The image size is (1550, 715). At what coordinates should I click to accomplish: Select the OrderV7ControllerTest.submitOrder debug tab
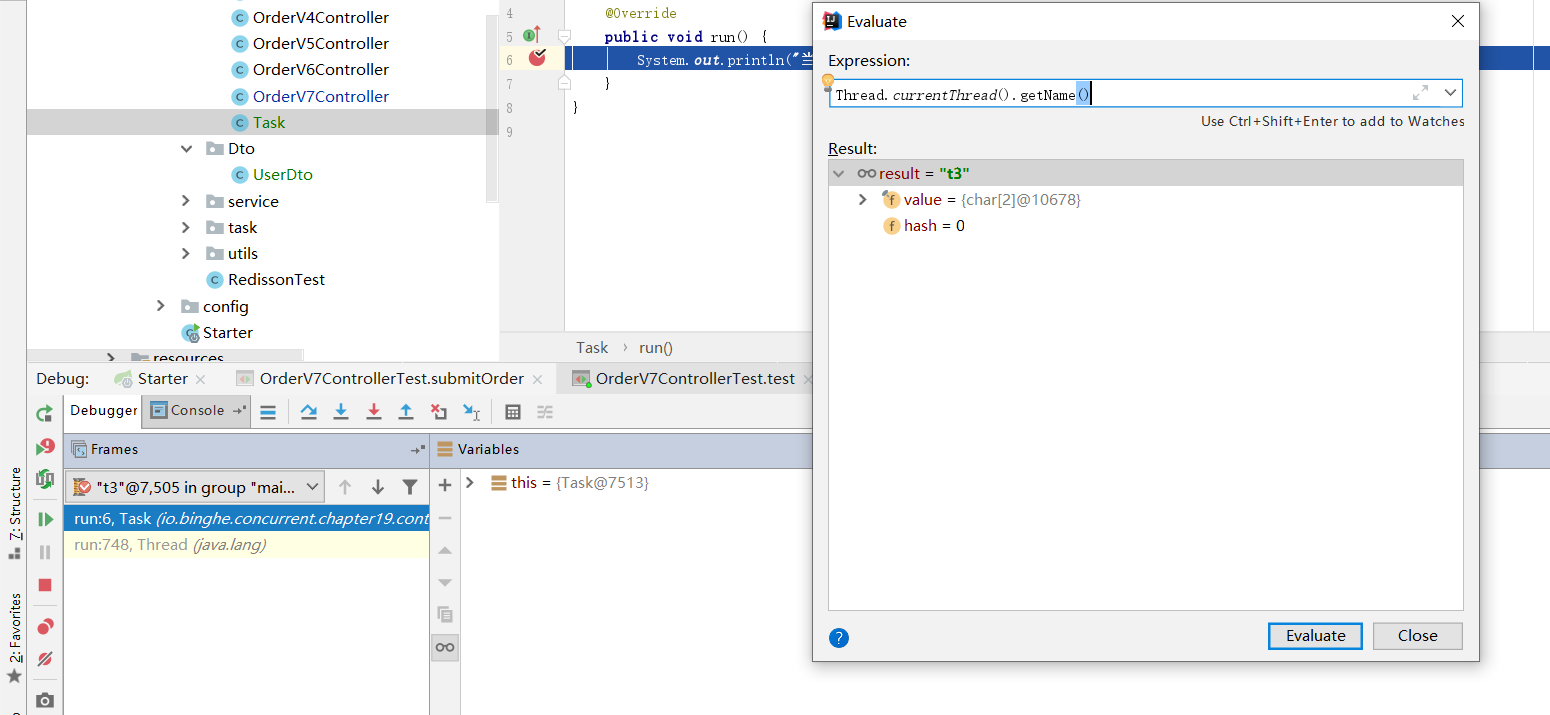pos(391,379)
